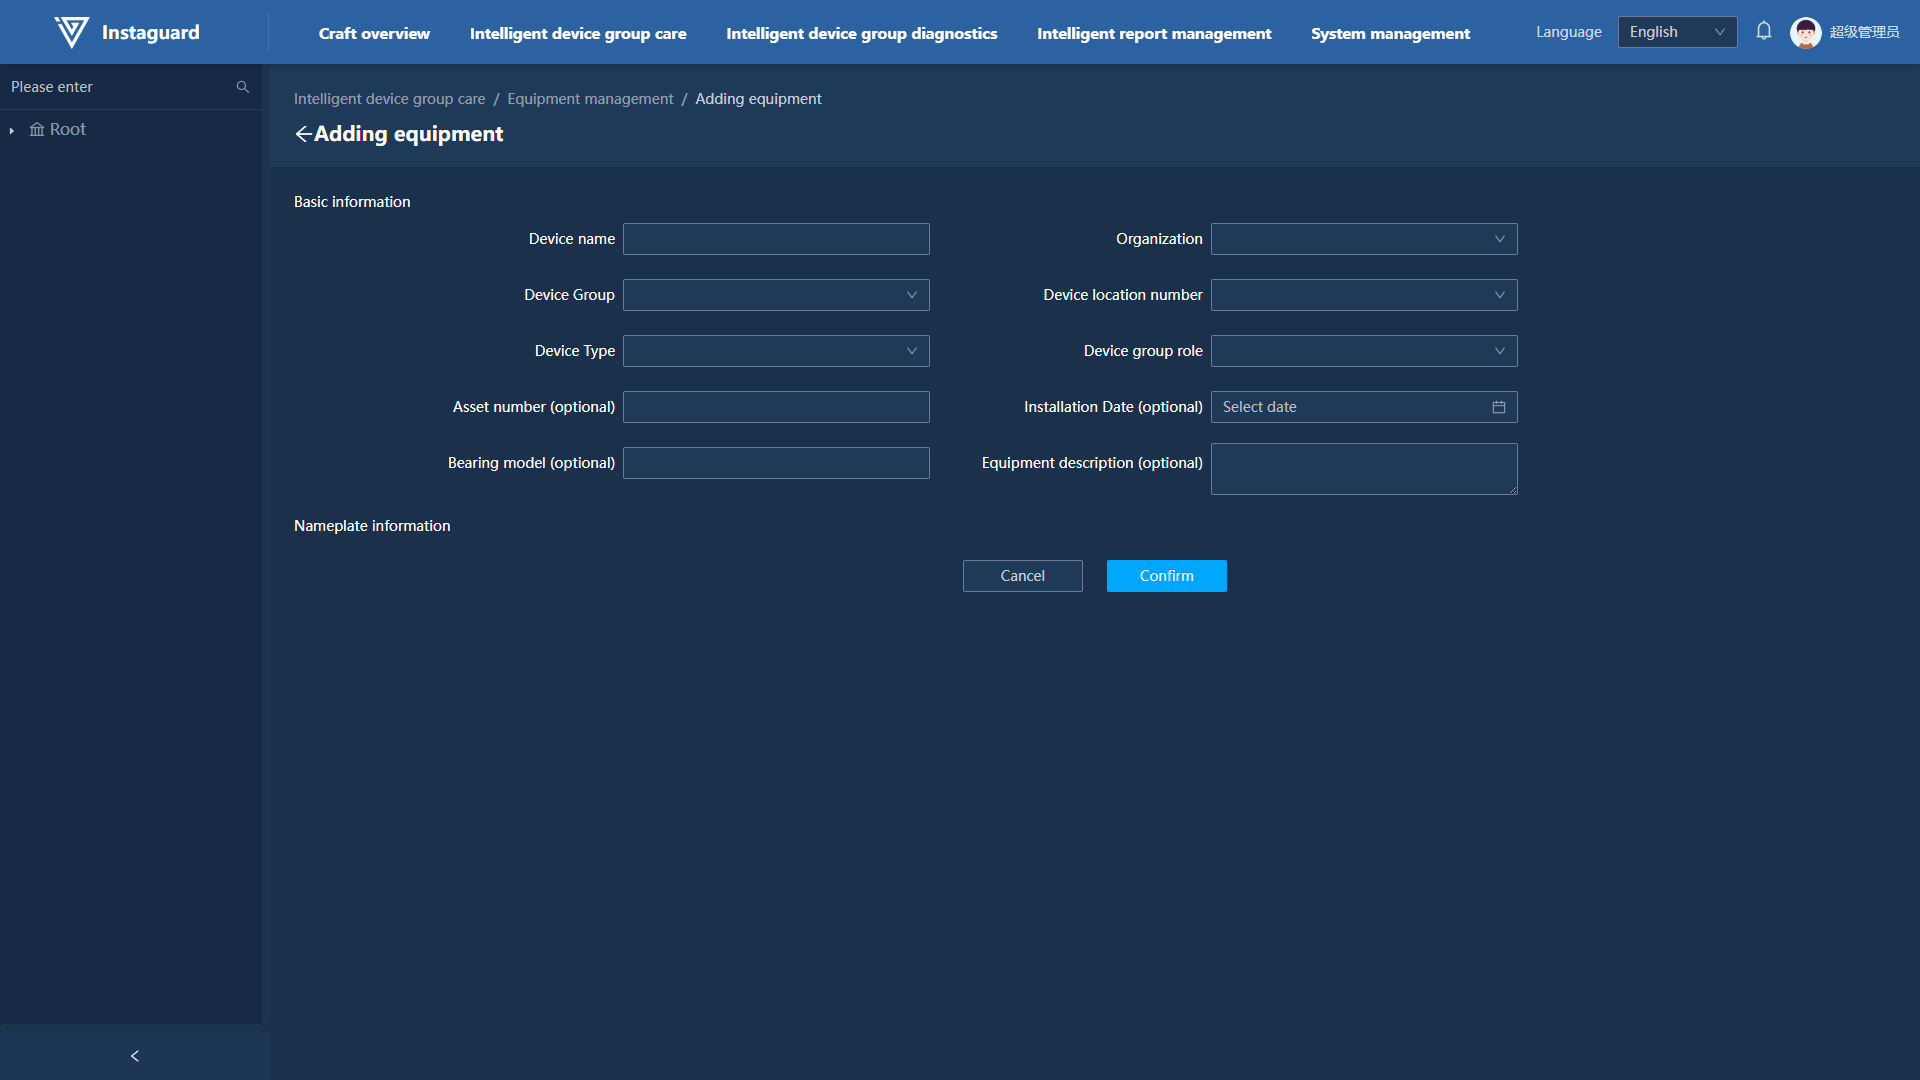Click the user avatar icon
This screenshot has height=1080, width=1920.
tap(1805, 32)
